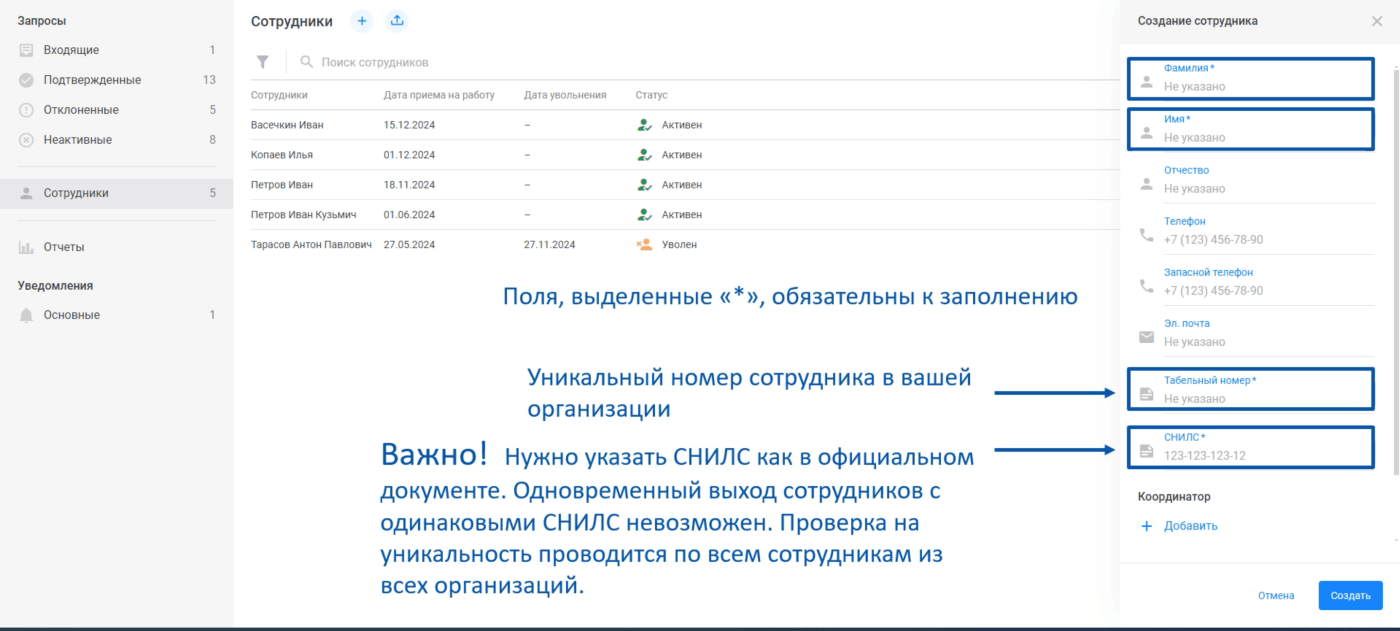Viewport: 1400px width, 631px height.
Task: Click the Добавить coordinator link
Action: point(1190,526)
